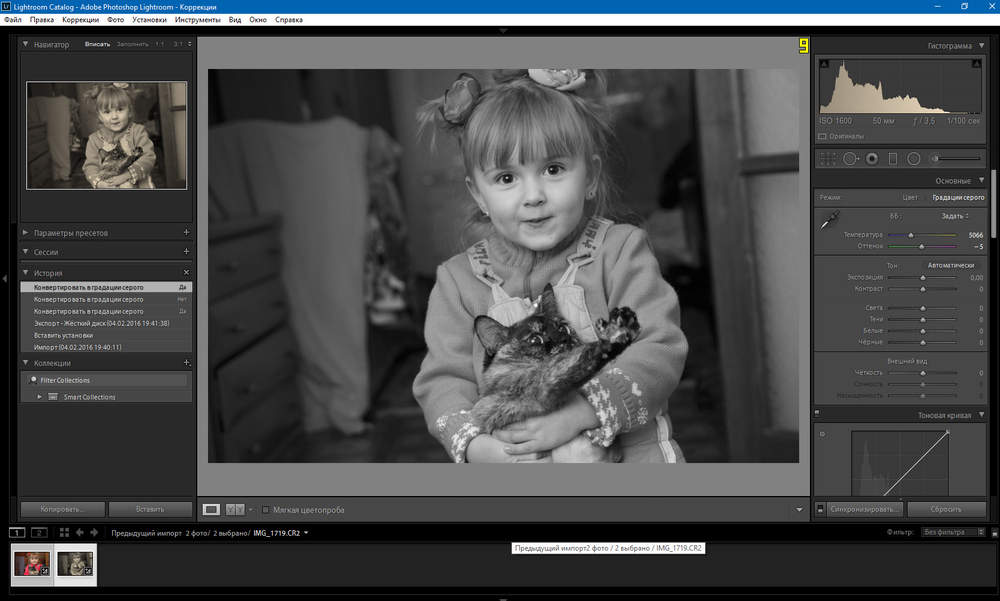Viewport: 1000px width, 601px height.
Task: Toggle the Оригиналы checkbox under the histogram
Action: coord(822,136)
